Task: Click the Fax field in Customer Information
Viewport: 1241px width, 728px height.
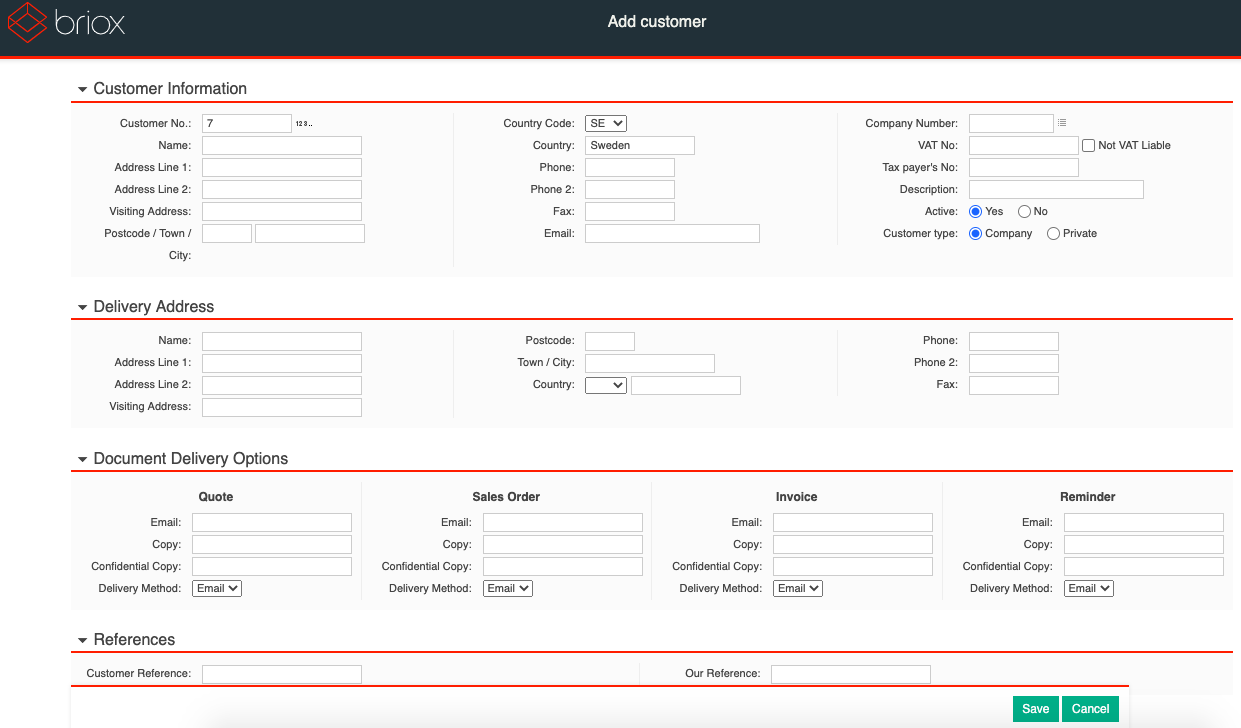Action: pos(630,211)
